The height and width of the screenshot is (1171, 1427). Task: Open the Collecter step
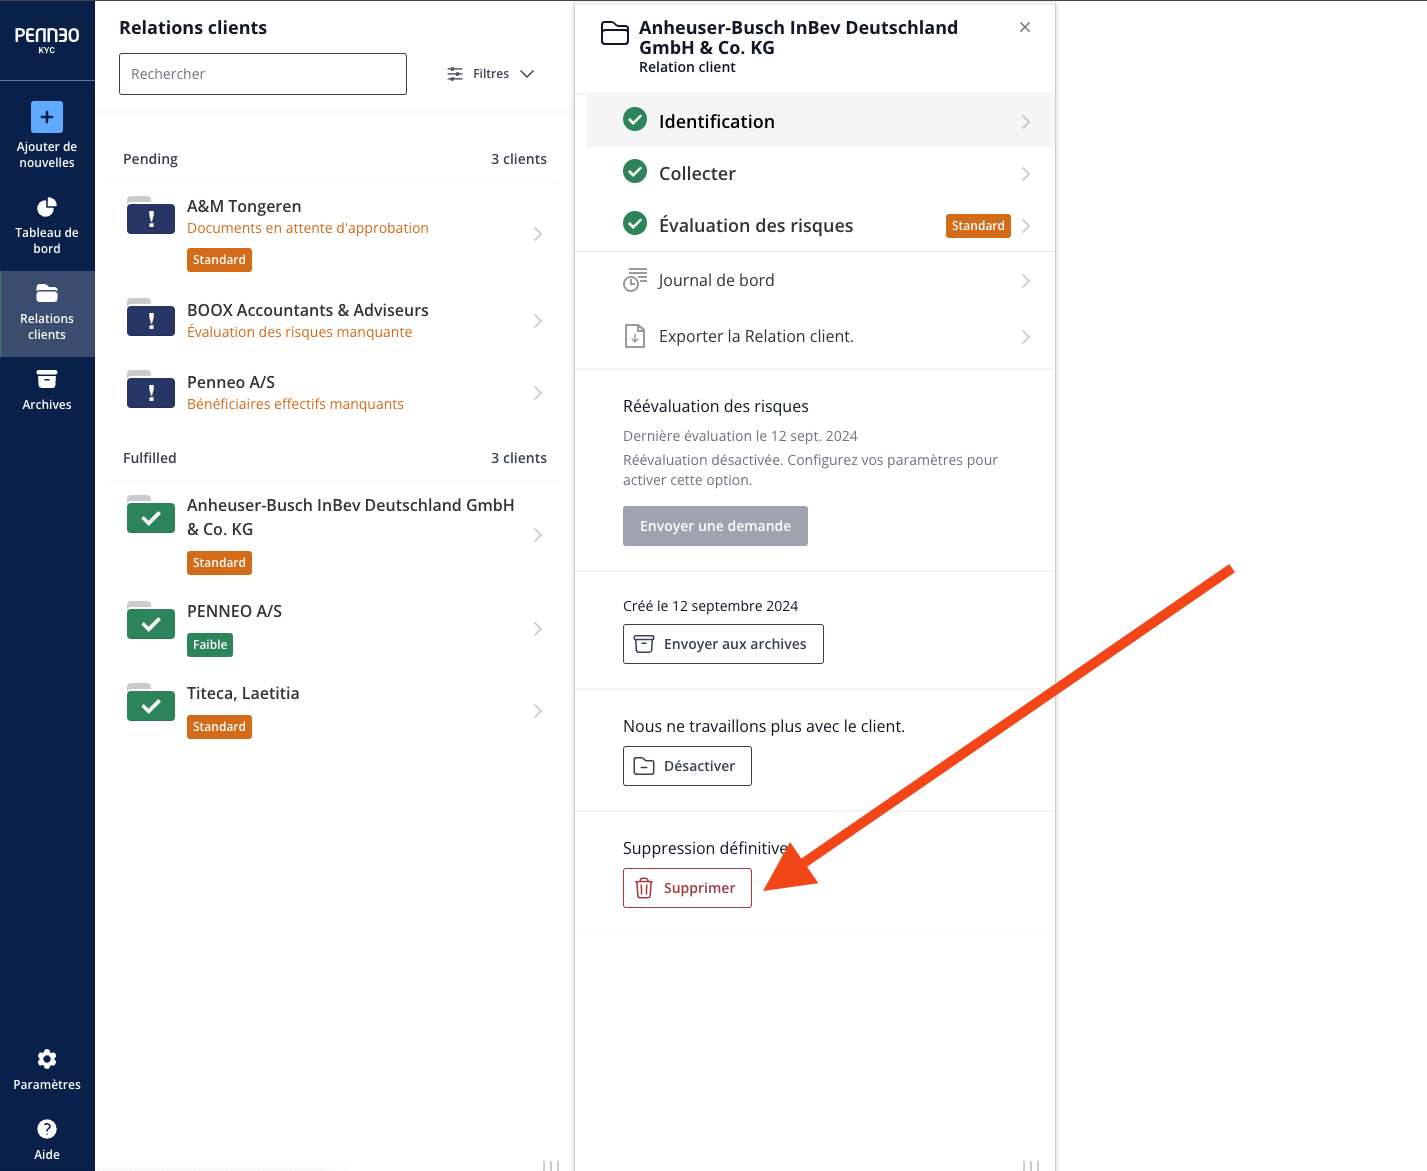click(x=821, y=173)
